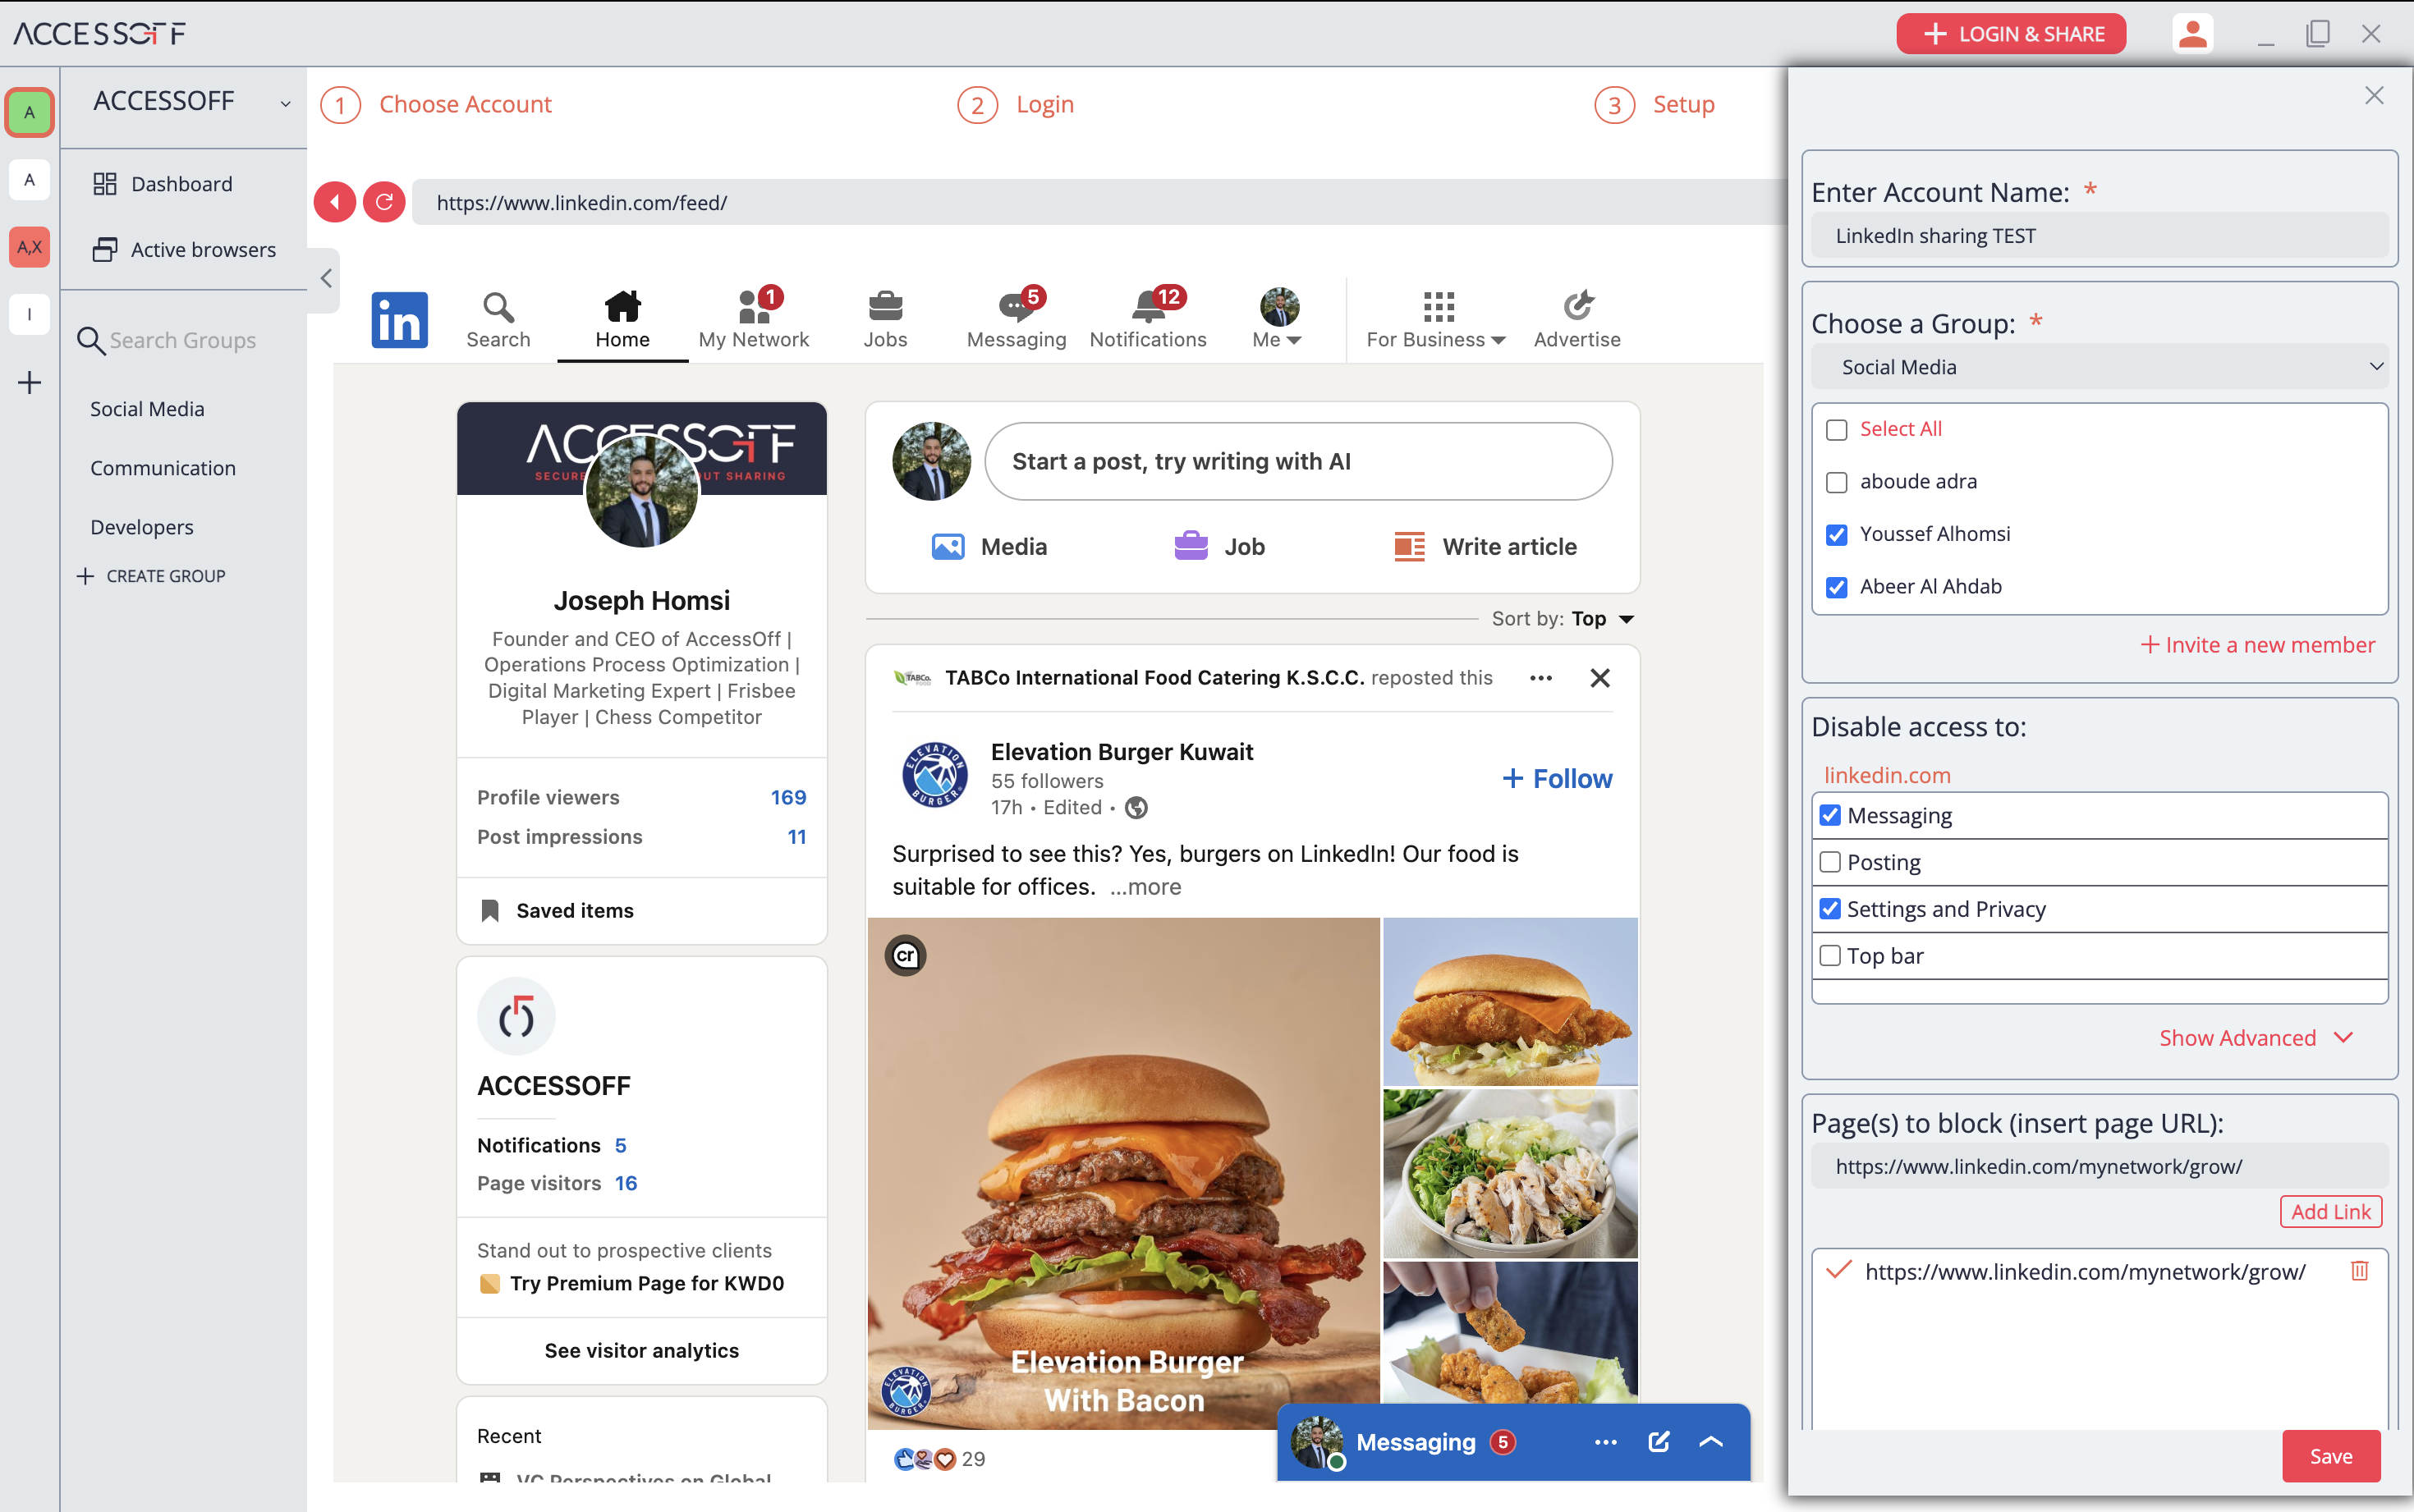Check the aboude adra member

click(x=1836, y=483)
